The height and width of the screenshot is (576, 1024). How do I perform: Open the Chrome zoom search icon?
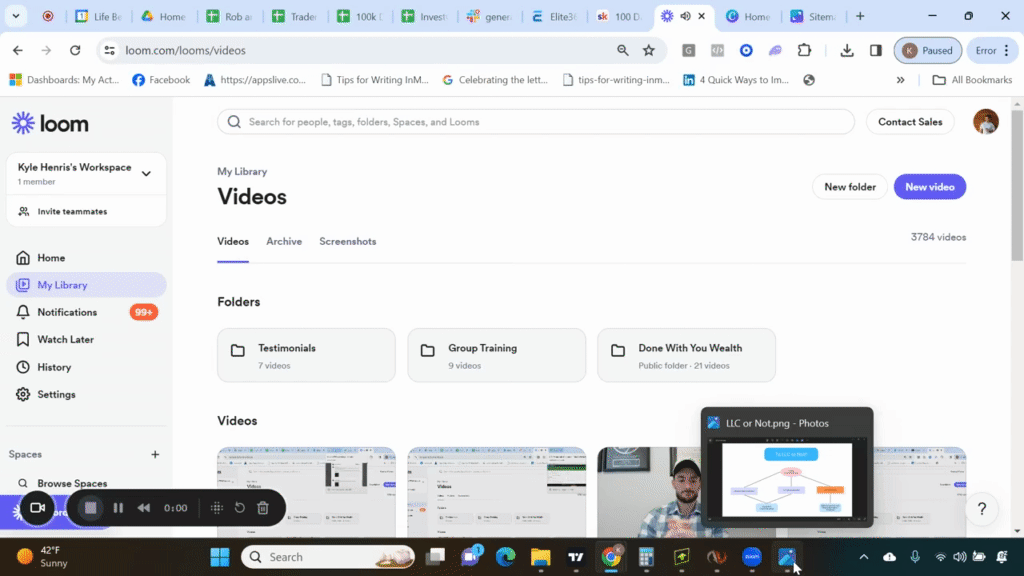[x=622, y=50]
